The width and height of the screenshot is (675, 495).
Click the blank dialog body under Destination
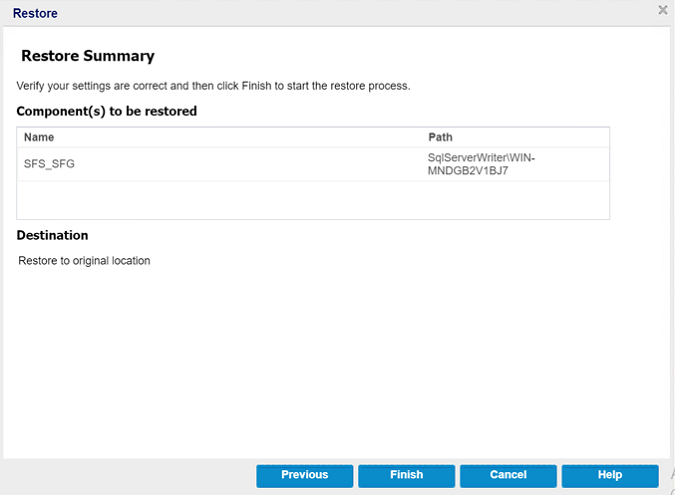click(330, 360)
